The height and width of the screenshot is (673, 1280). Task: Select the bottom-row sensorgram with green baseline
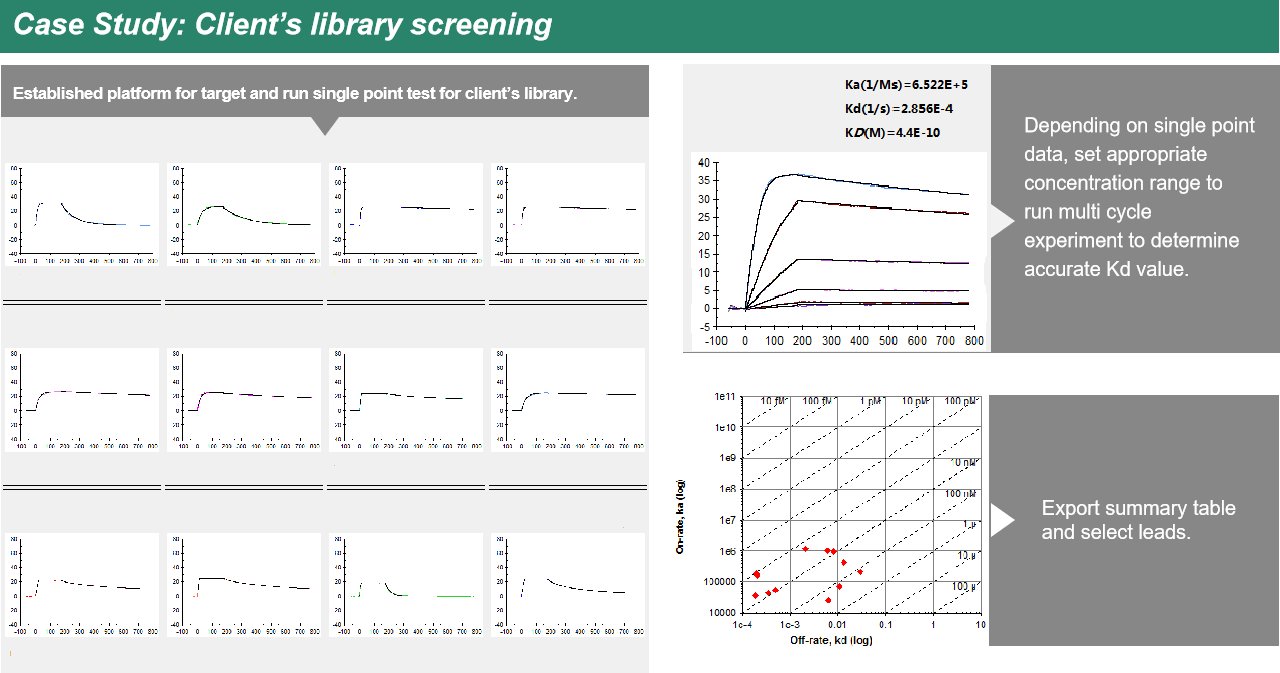click(x=406, y=584)
